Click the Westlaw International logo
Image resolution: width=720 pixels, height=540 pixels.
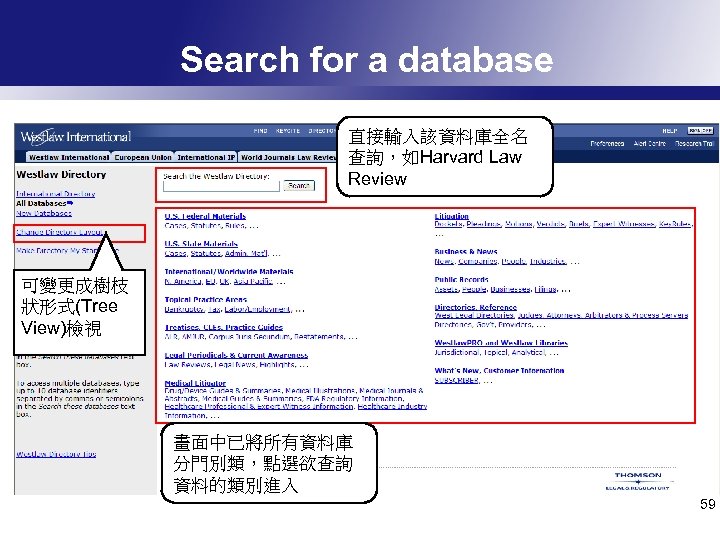(76, 136)
